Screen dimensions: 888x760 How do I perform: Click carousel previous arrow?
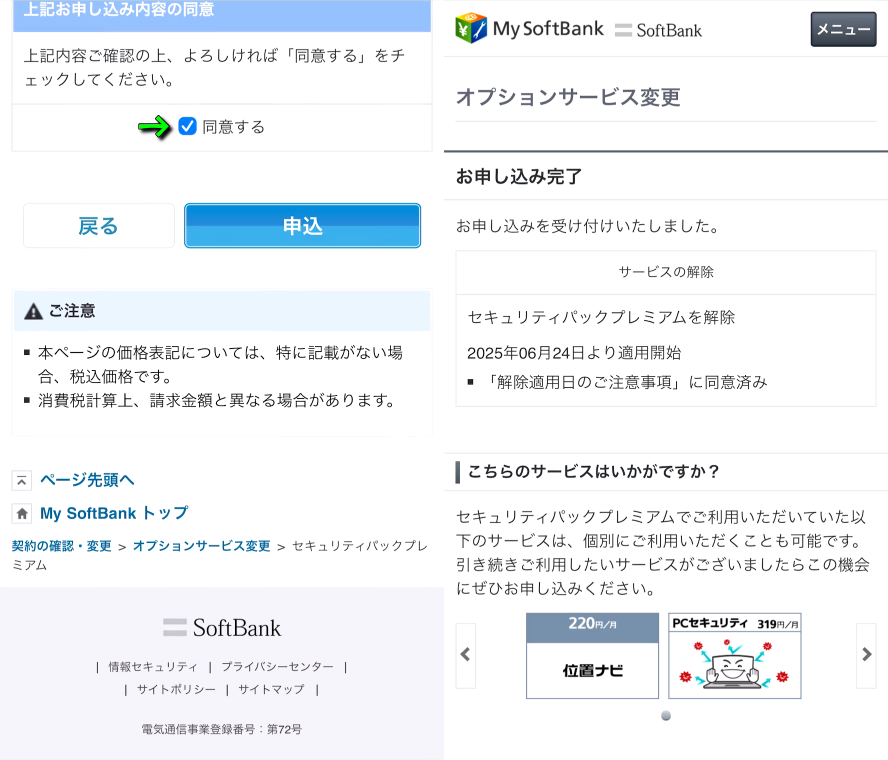coord(466,655)
